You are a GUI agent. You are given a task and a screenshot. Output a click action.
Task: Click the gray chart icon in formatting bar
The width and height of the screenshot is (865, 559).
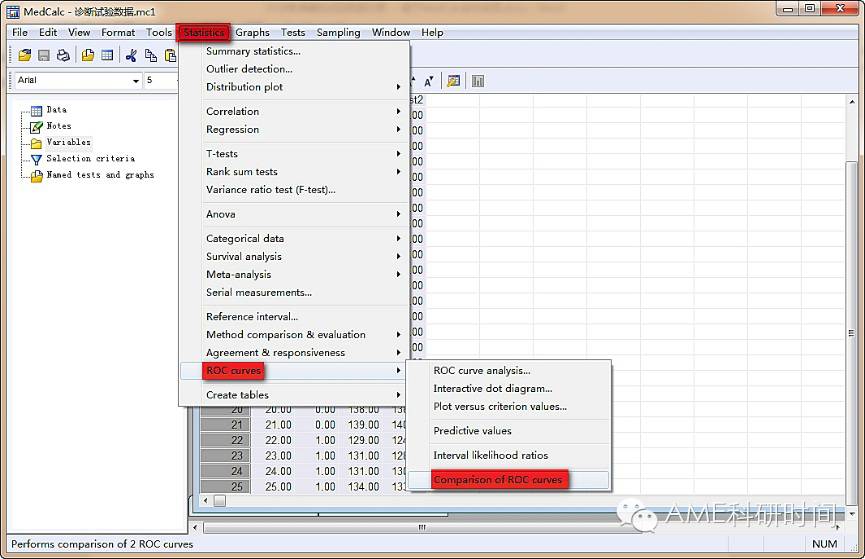[x=478, y=82]
